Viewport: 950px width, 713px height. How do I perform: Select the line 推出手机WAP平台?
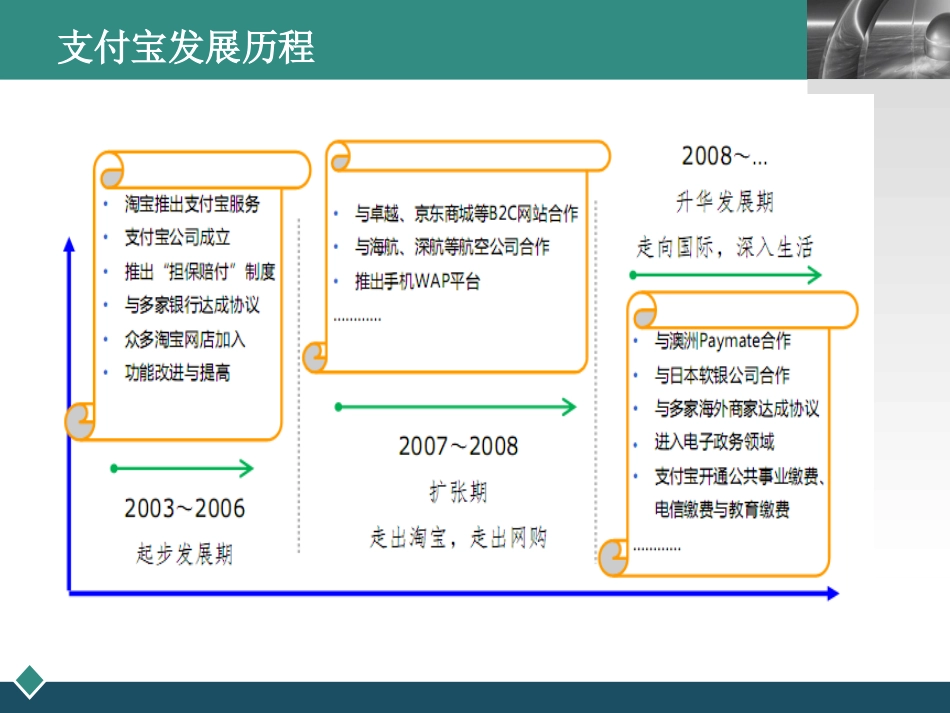[417, 281]
